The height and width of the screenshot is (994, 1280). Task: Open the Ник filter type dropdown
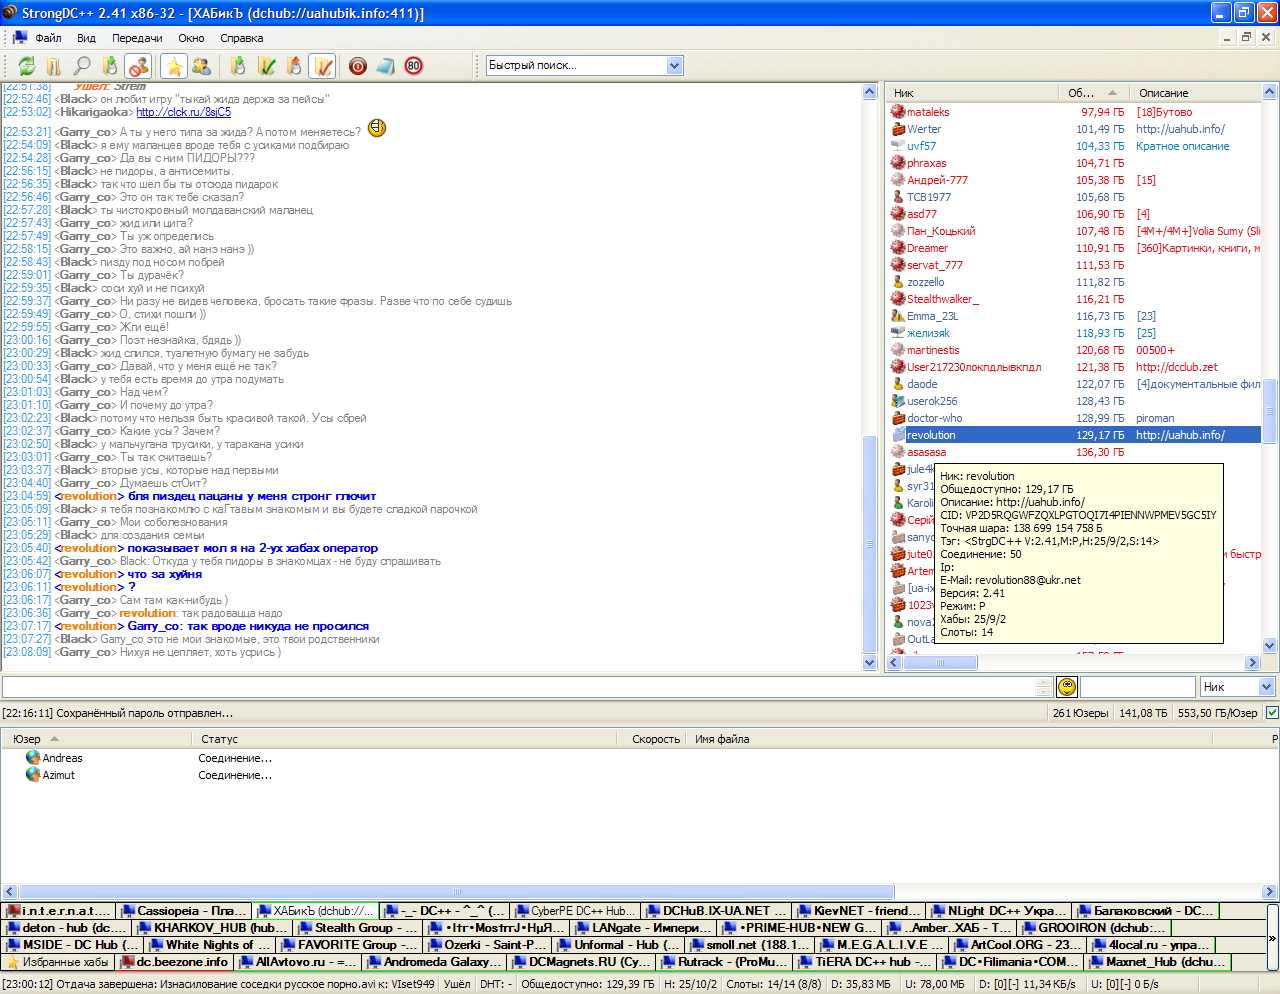[x=1266, y=687]
